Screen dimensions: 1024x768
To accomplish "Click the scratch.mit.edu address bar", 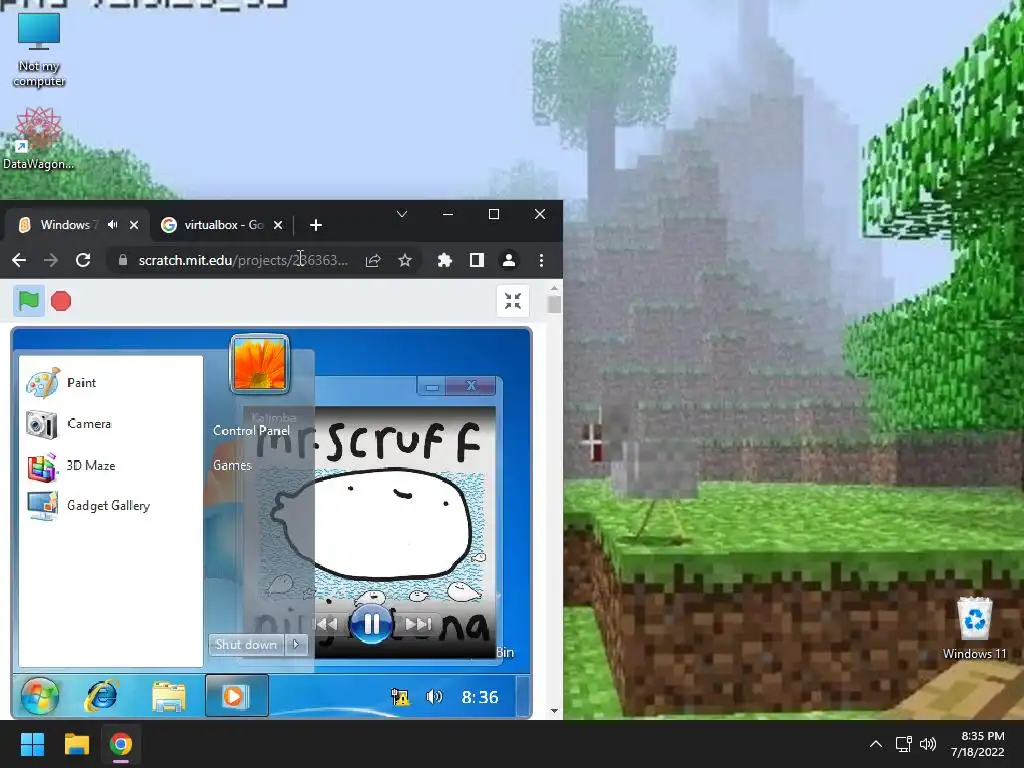I will click(x=243, y=260).
